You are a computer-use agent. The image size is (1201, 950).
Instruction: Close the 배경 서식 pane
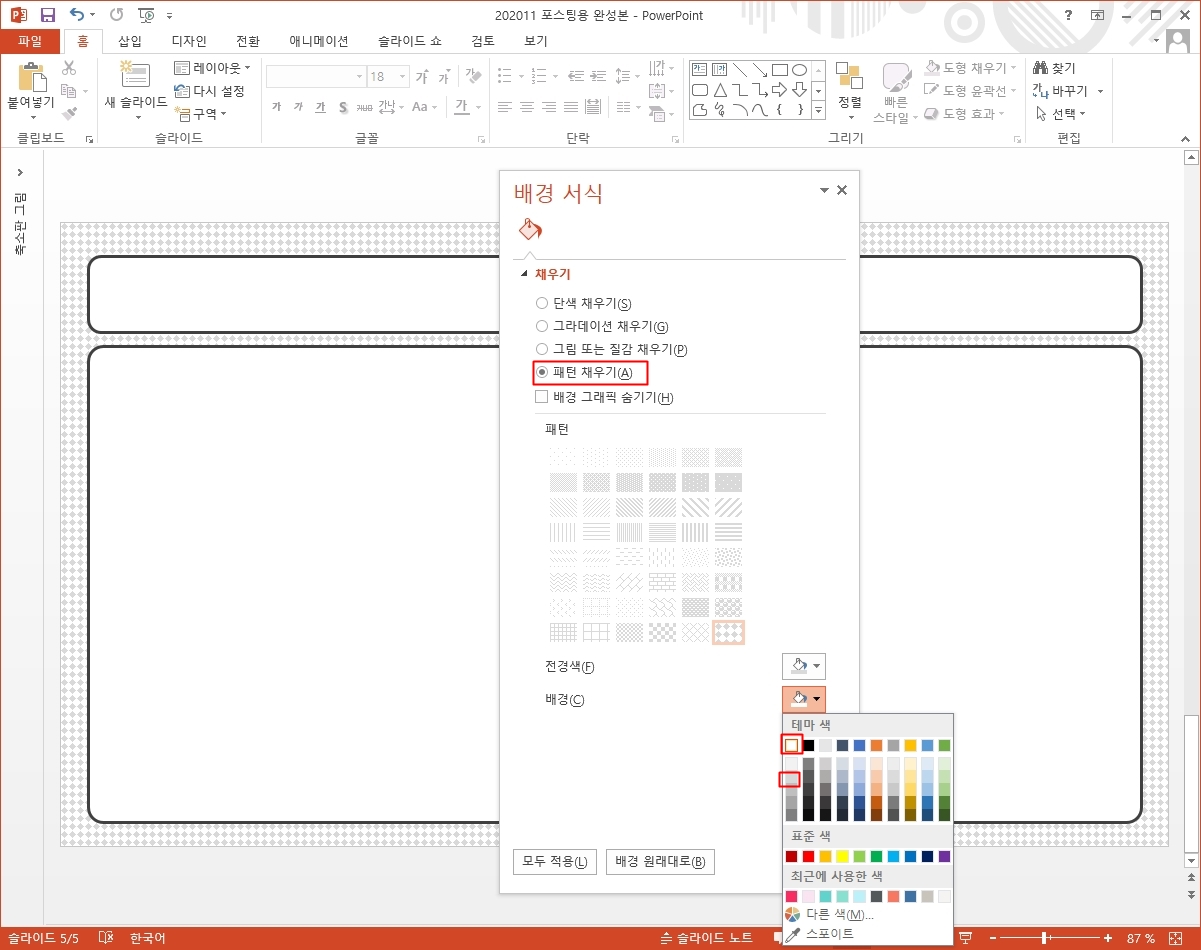842,190
